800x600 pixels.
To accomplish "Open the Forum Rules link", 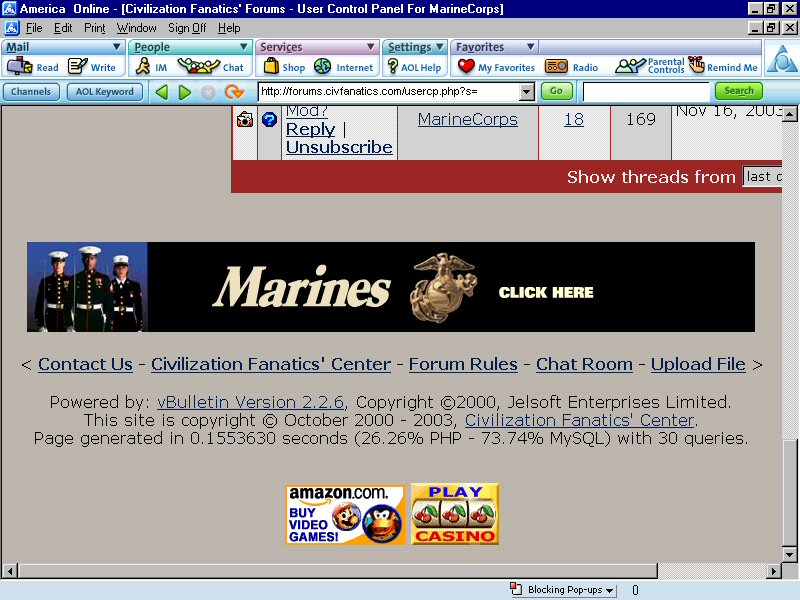I will click(463, 364).
